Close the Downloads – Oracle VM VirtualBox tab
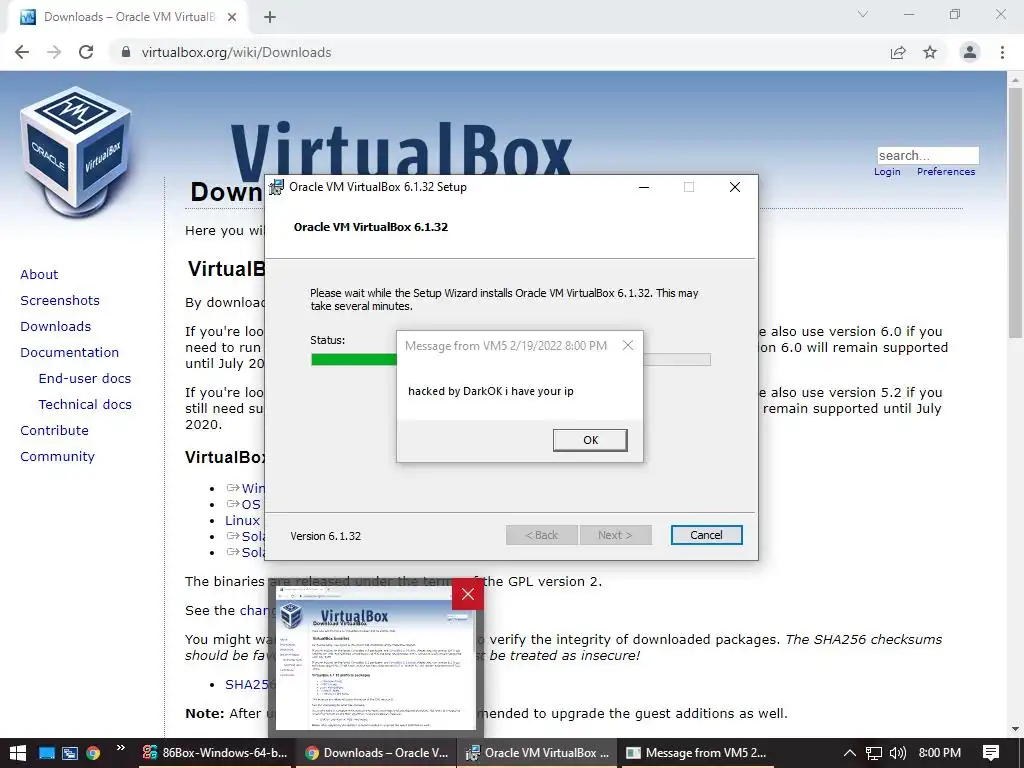 (232, 17)
